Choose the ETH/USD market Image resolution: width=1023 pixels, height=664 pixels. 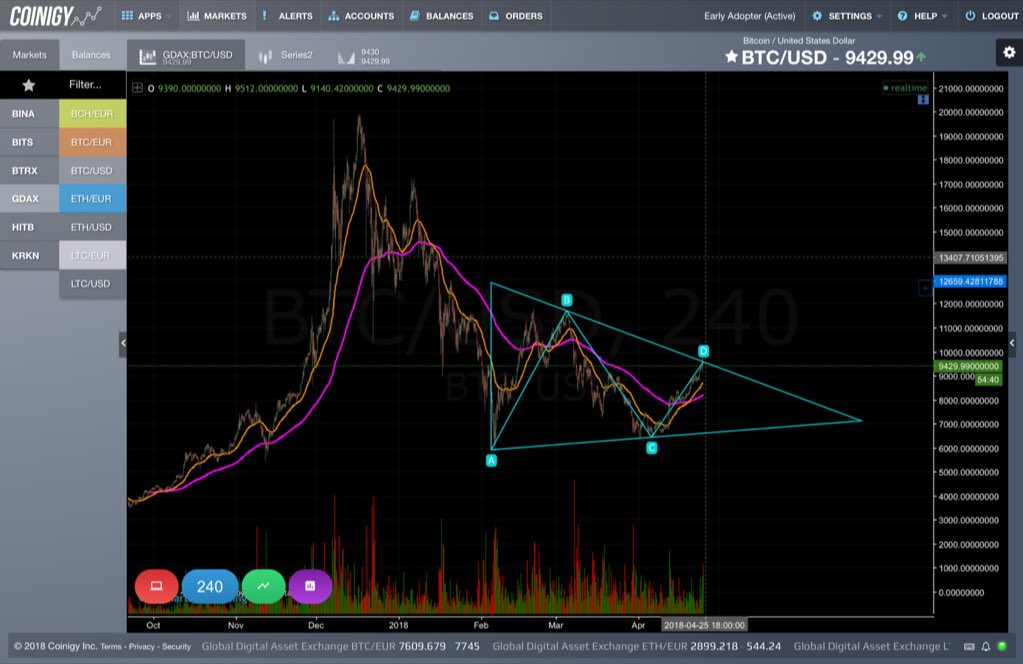92,227
